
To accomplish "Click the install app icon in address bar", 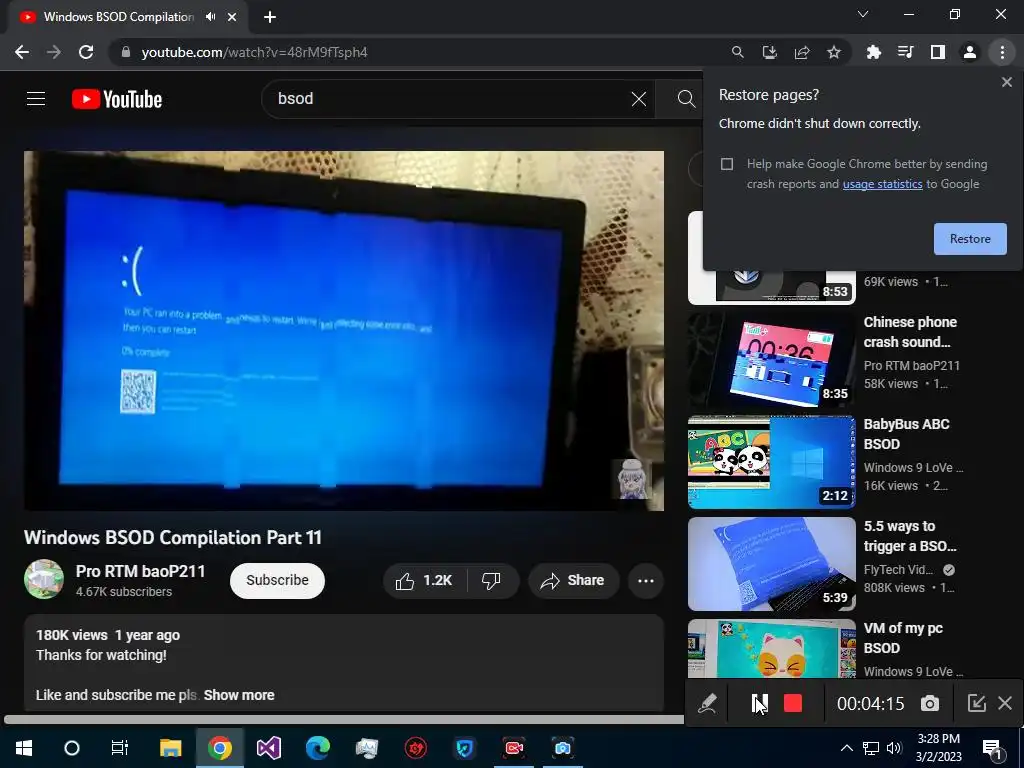I will pyautogui.click(x=769, y=52).
